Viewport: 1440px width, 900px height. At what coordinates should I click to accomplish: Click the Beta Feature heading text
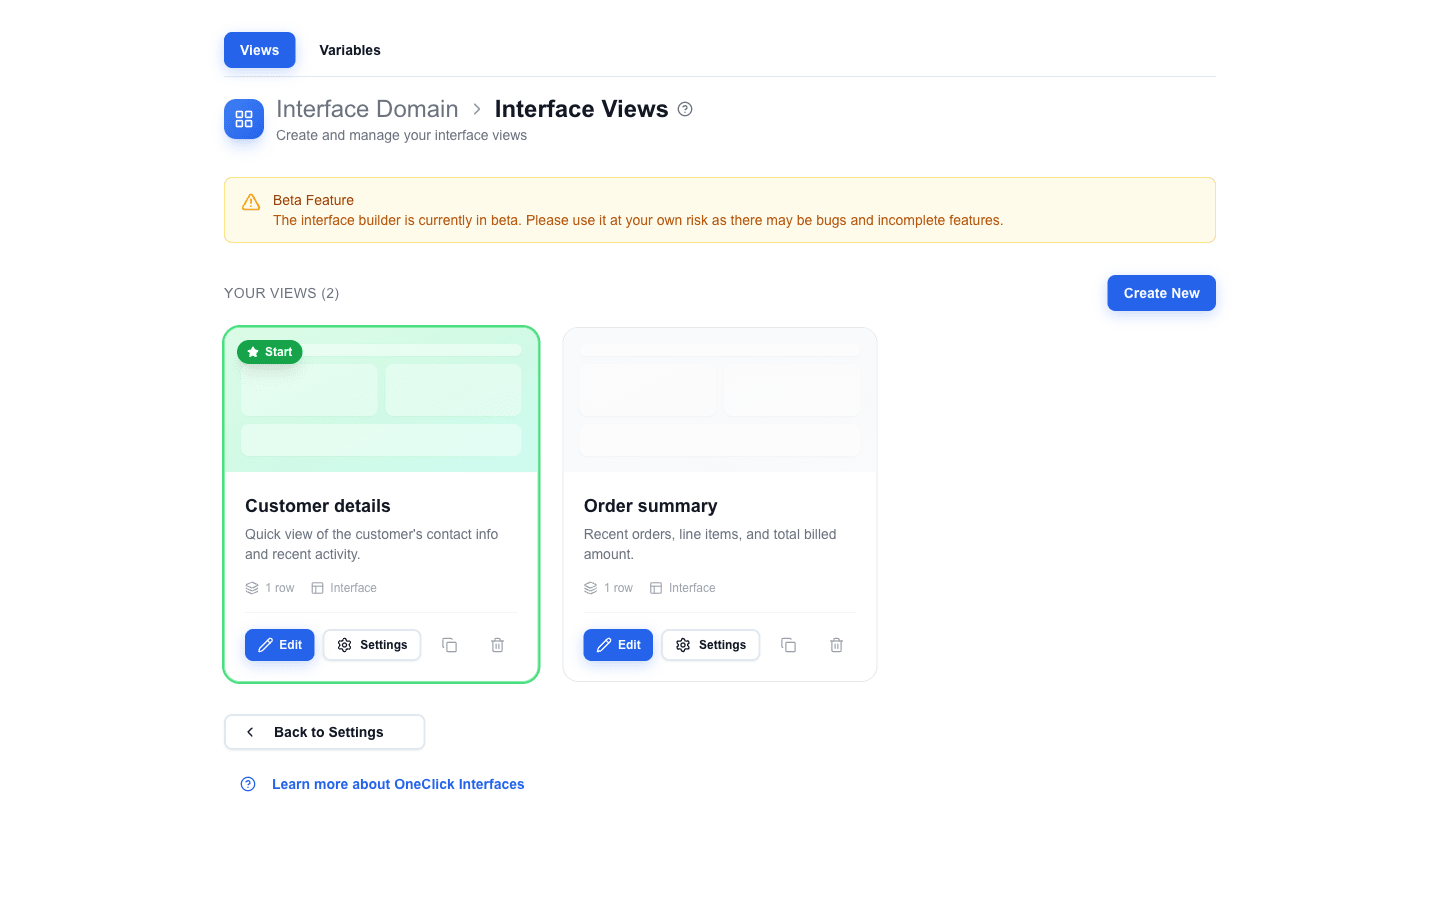[313, 200]
